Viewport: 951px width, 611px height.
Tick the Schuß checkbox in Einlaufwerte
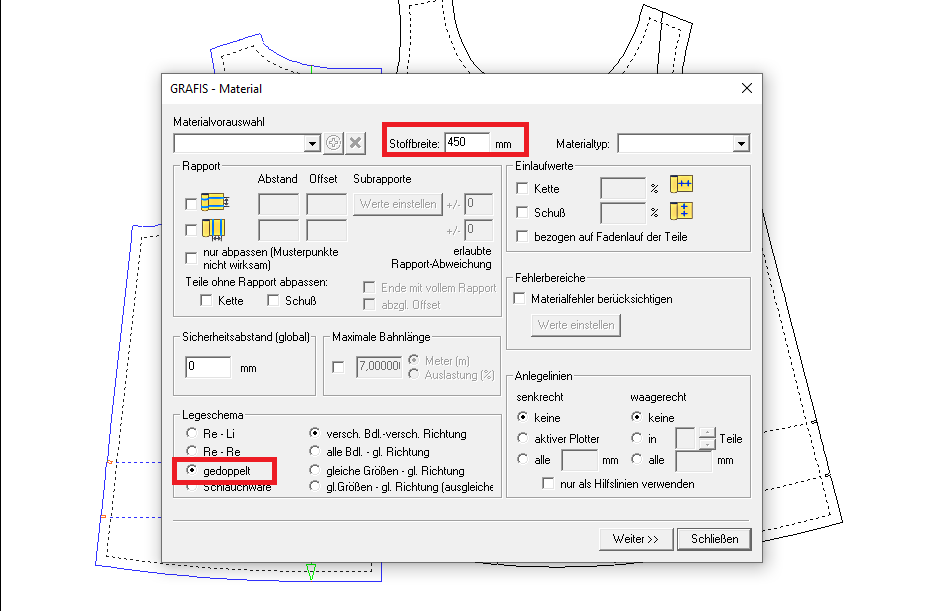pos(522,212)
